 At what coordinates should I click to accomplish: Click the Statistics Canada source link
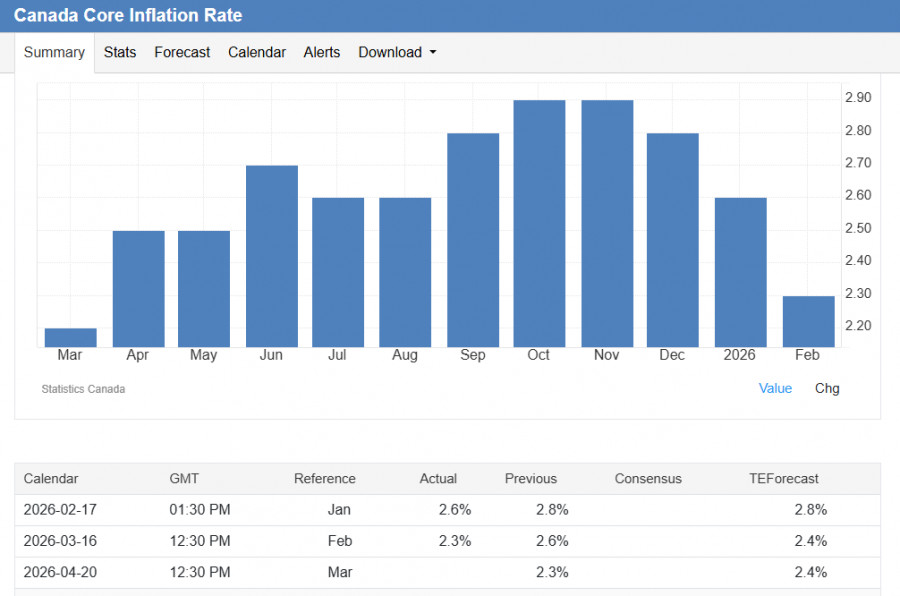[83, 389]
